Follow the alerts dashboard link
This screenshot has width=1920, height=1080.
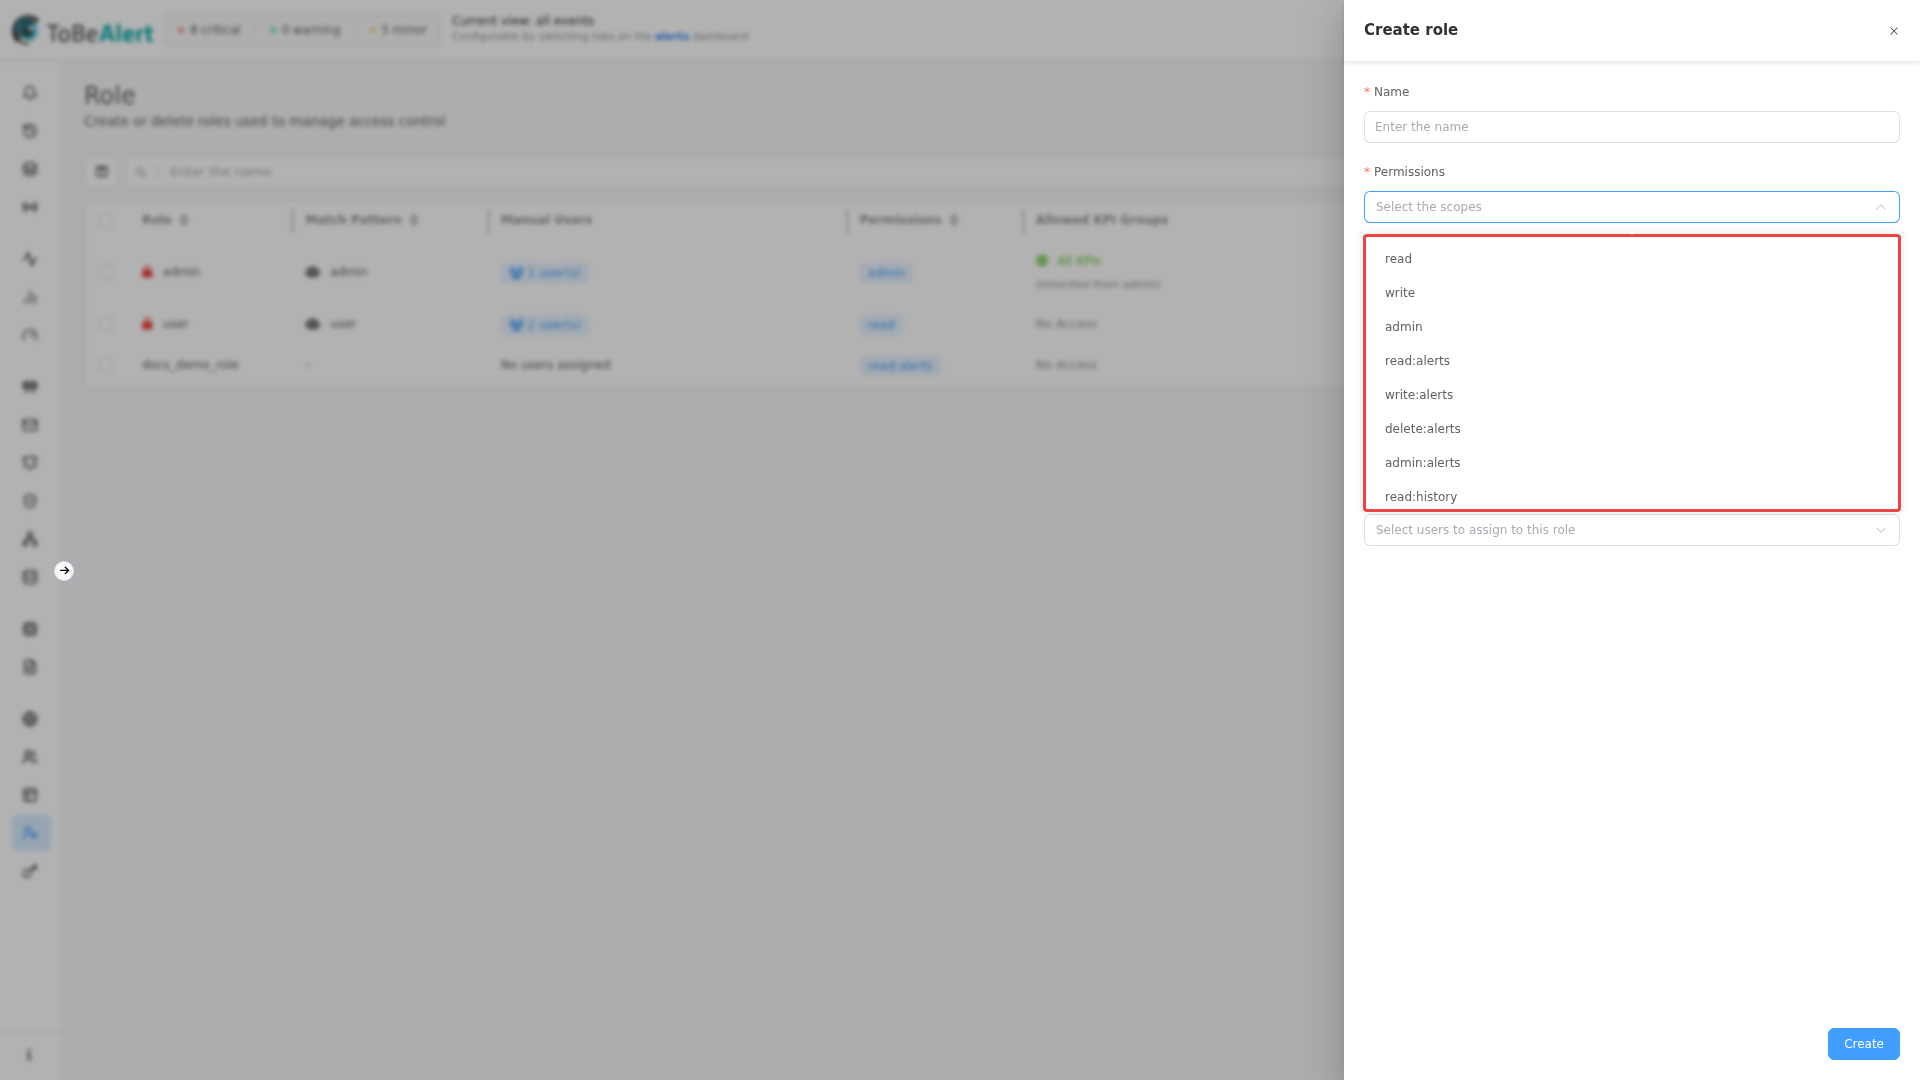[x=672, y=37]
